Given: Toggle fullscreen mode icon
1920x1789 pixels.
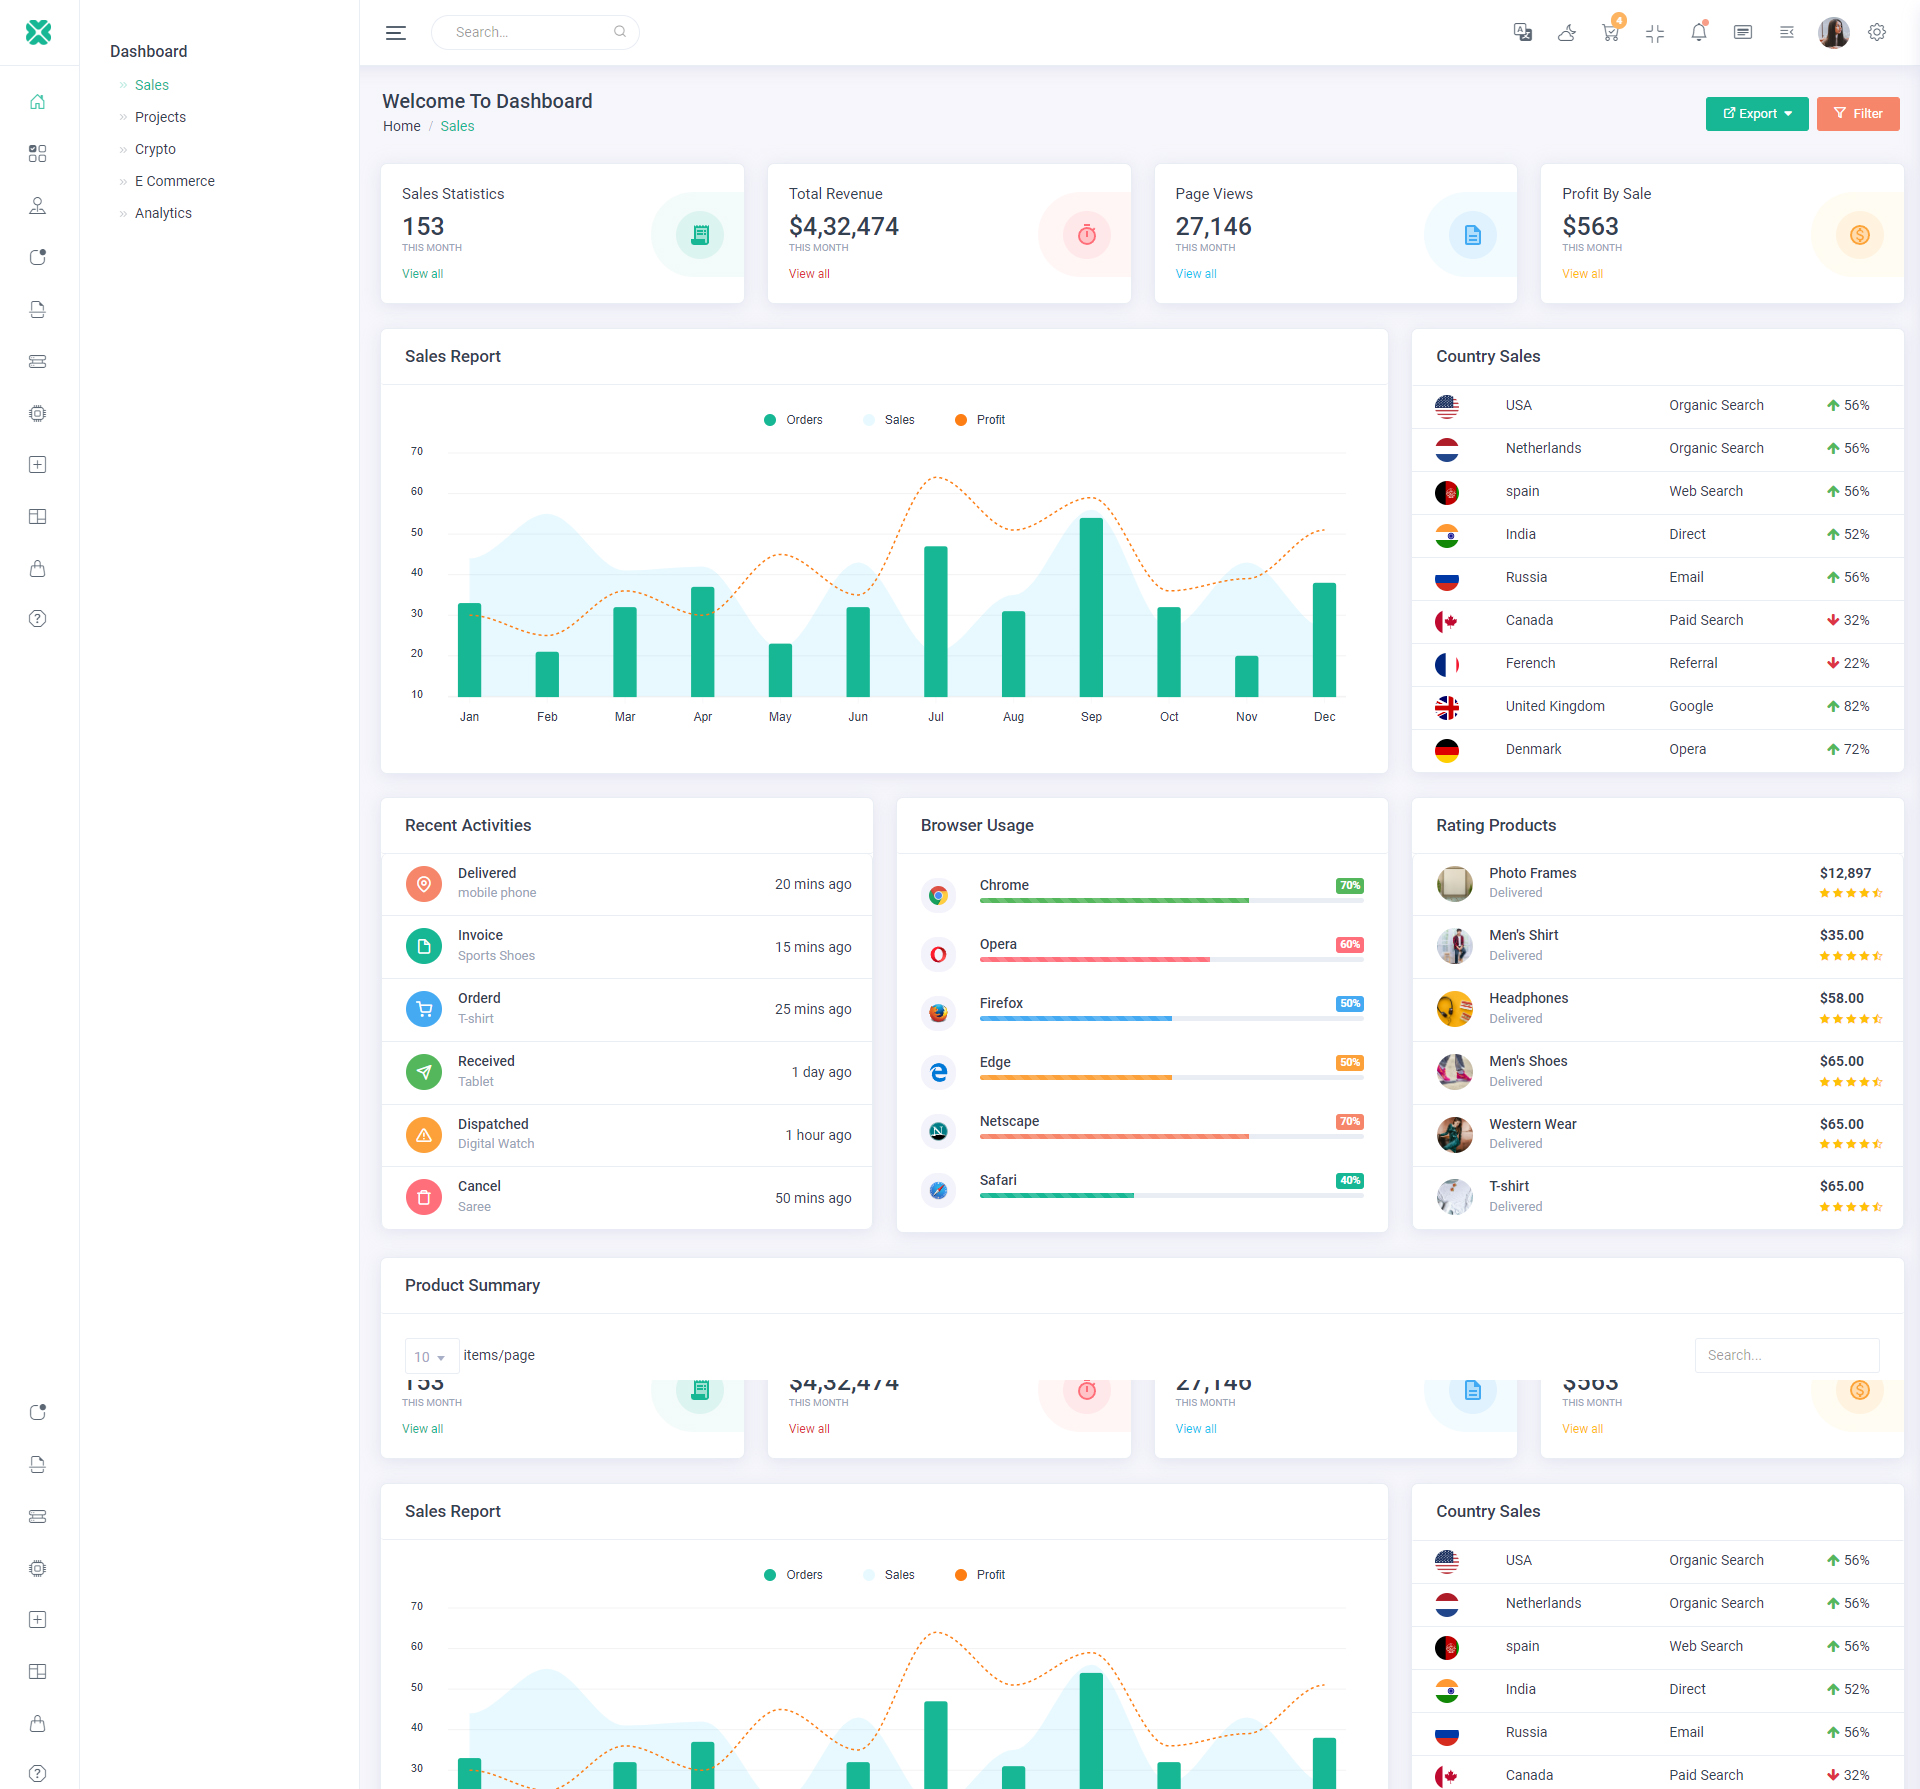Looking at the screenshot, I should pyautogui.click(x=1655, y=32).
